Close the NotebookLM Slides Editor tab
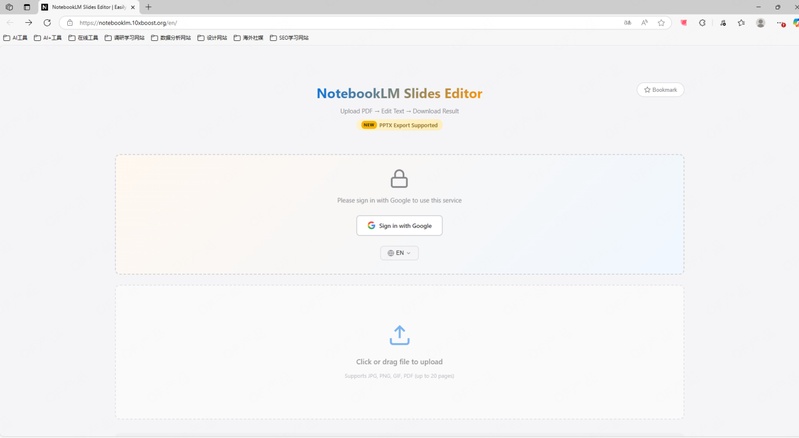 133,7
